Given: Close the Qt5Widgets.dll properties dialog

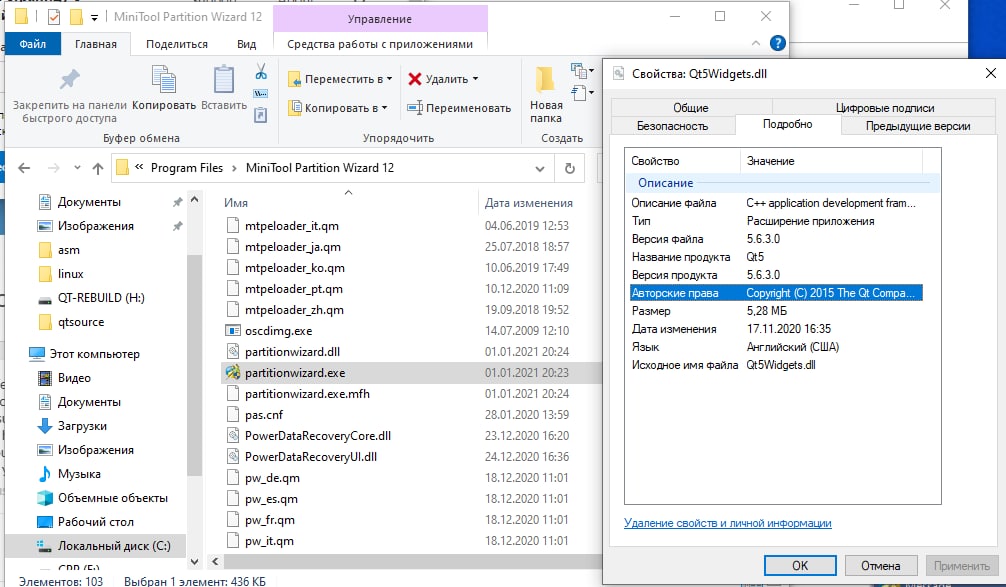Looking at the screenshot, I should coord(991,74).
